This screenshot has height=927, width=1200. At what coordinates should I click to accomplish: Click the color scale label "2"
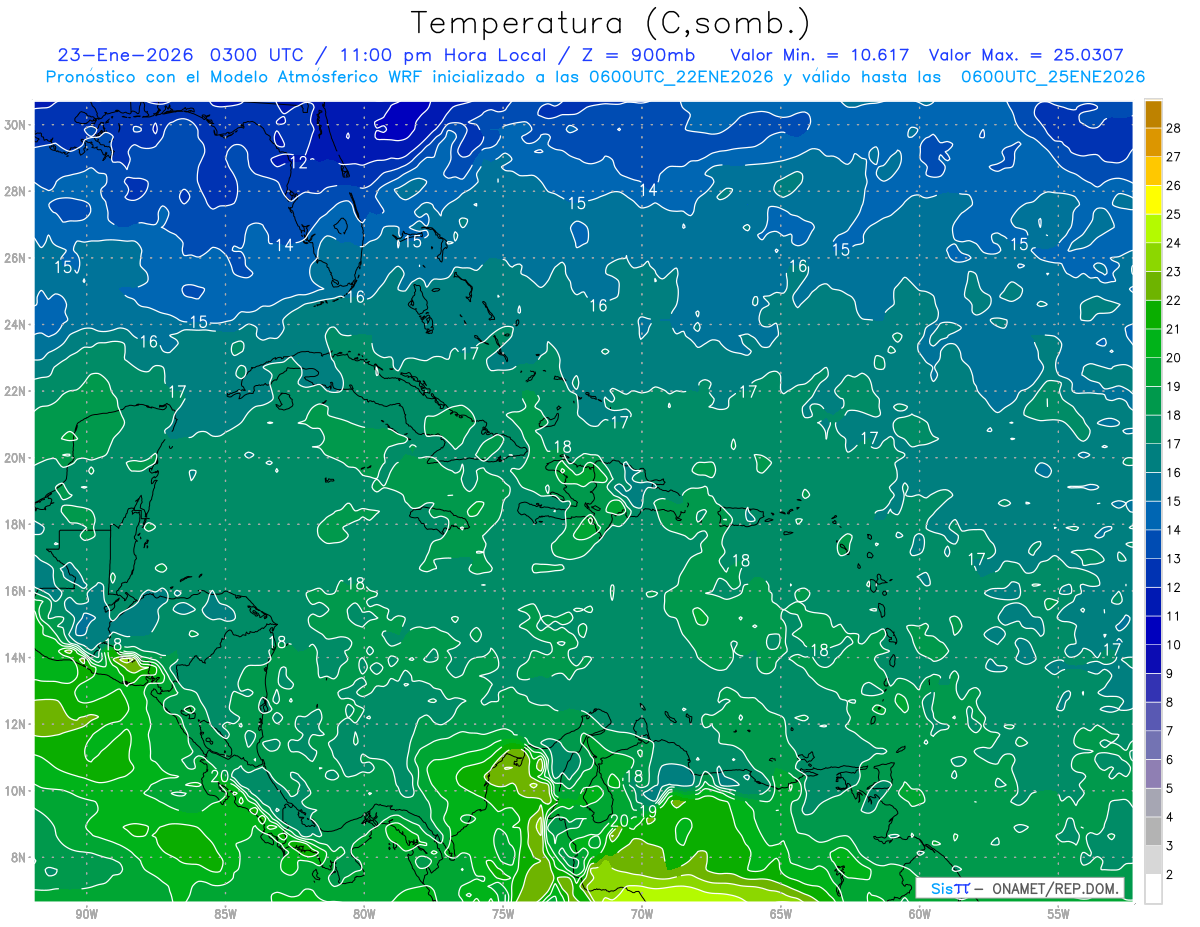[1170, 875]
